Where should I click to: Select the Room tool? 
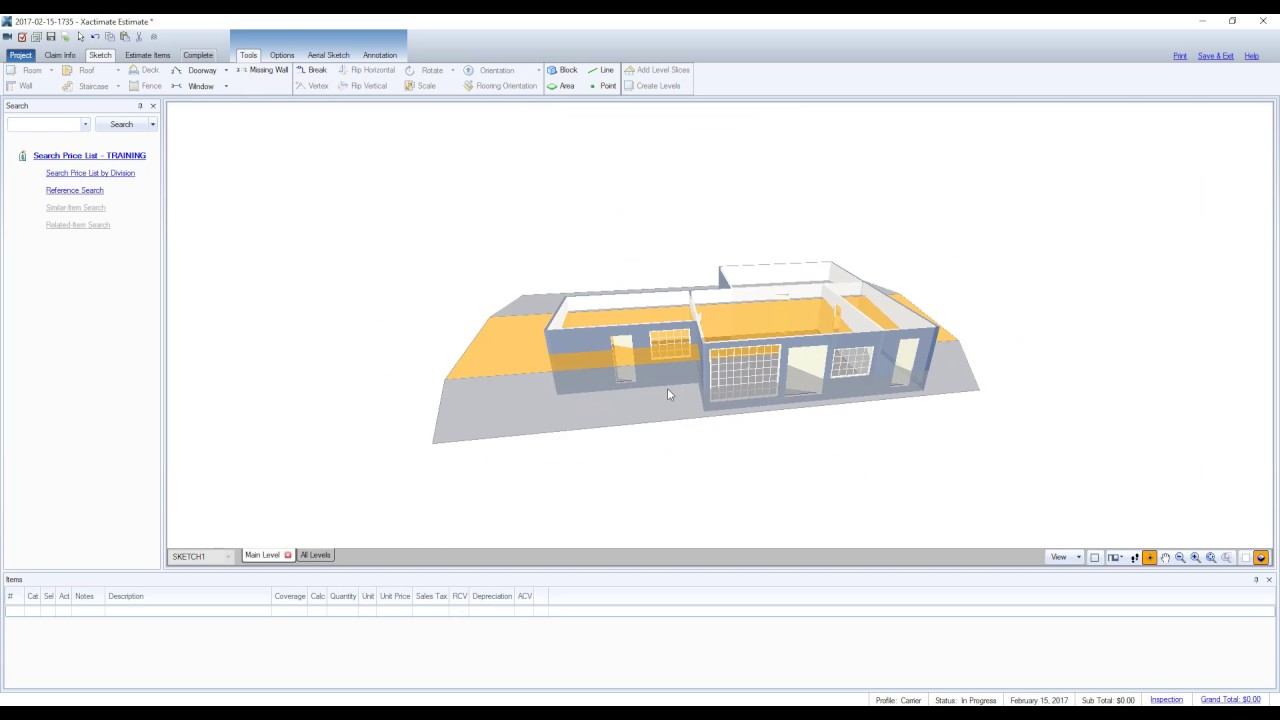point(25,70)
